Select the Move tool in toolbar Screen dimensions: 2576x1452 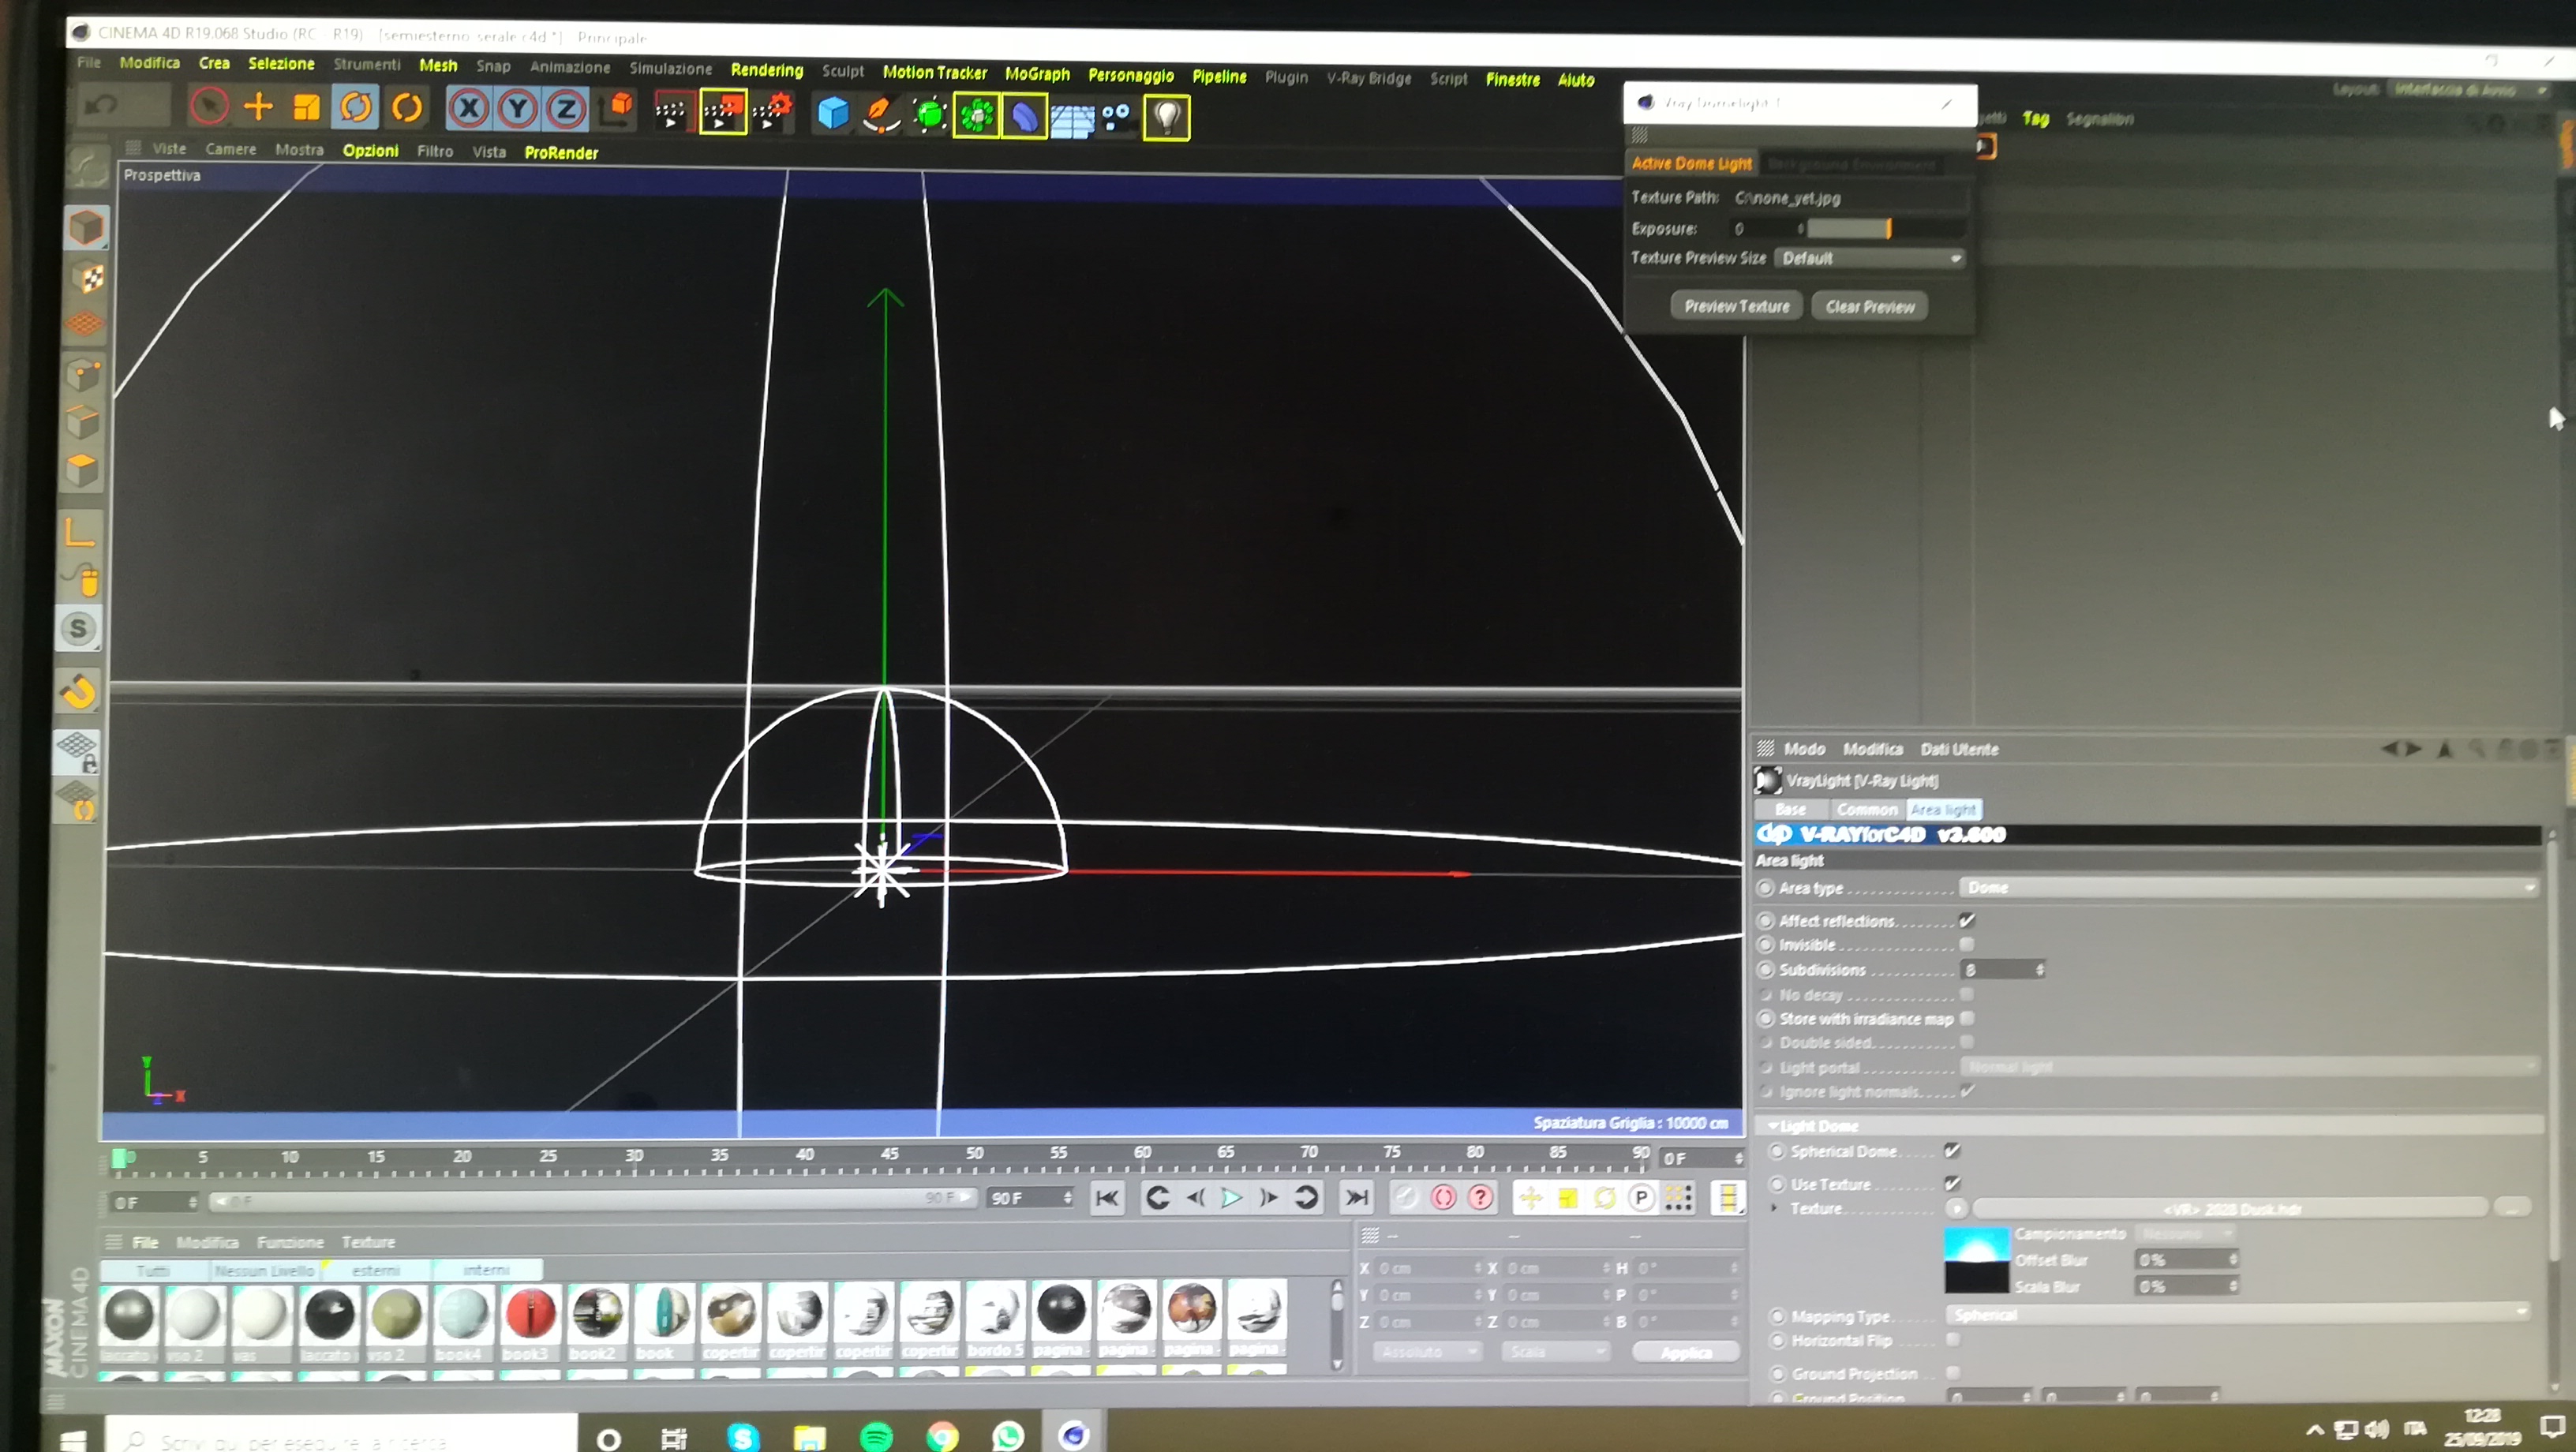258,107
